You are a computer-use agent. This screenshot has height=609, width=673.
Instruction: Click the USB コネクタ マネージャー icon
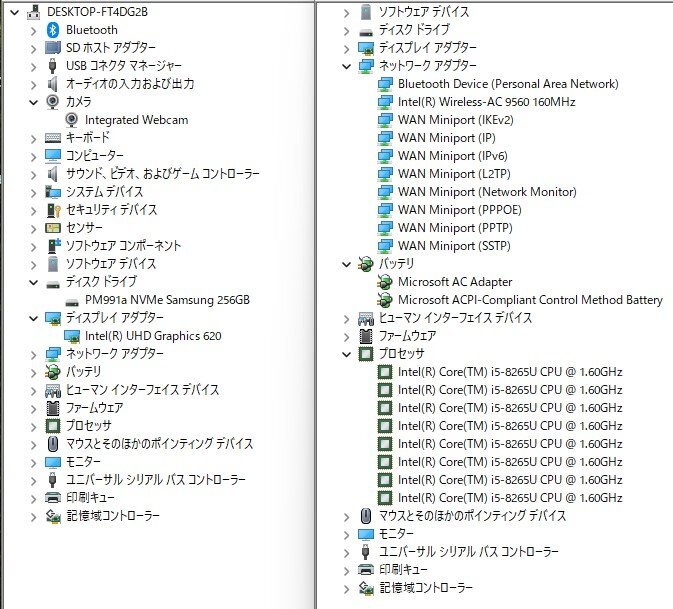[52, 66]
